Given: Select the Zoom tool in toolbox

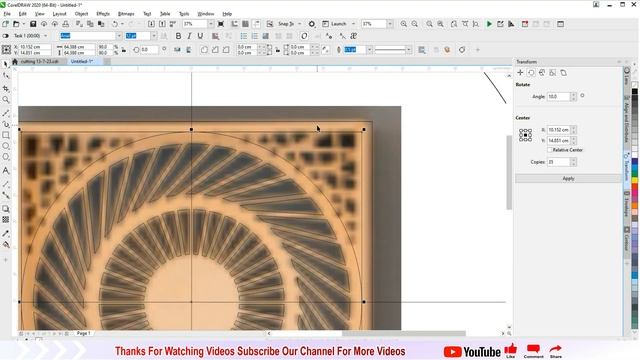Looking at the screenshot, I should [x=6, y=100].
